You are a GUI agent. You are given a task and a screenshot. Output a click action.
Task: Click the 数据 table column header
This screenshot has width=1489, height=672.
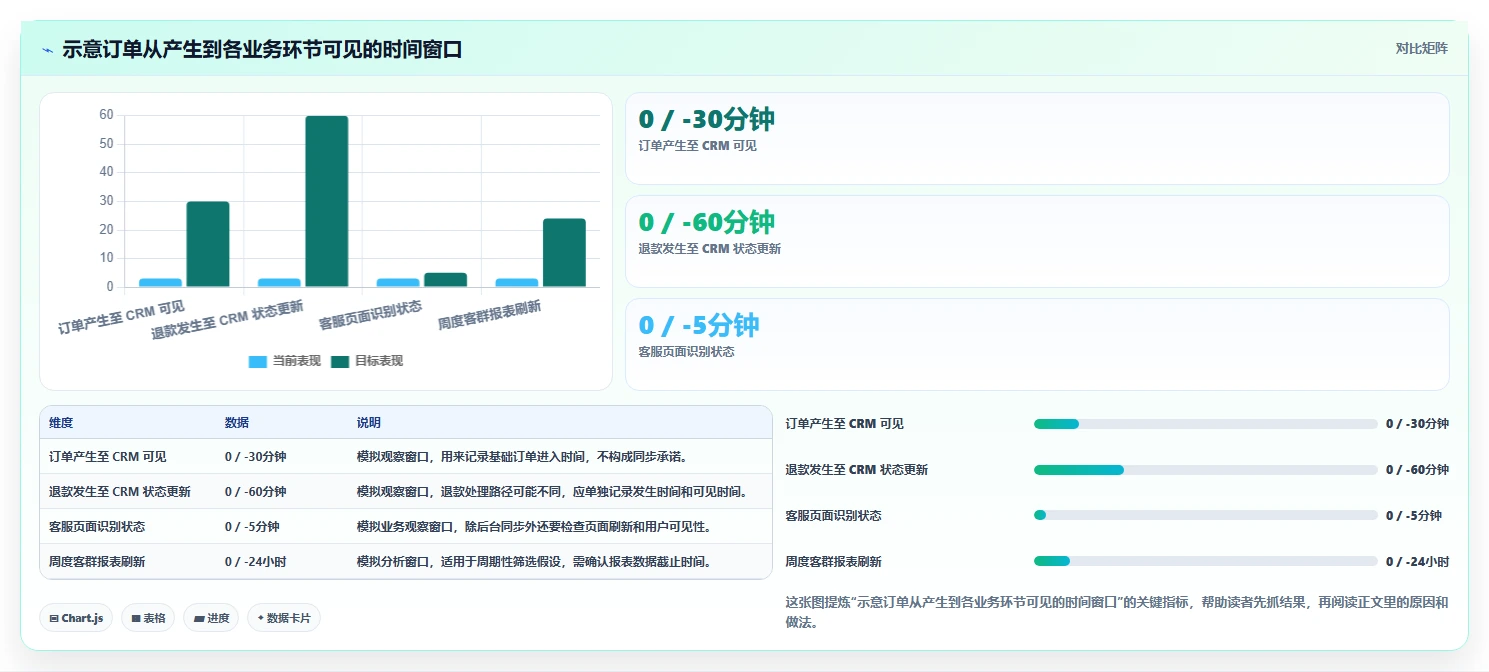(237, 423)
